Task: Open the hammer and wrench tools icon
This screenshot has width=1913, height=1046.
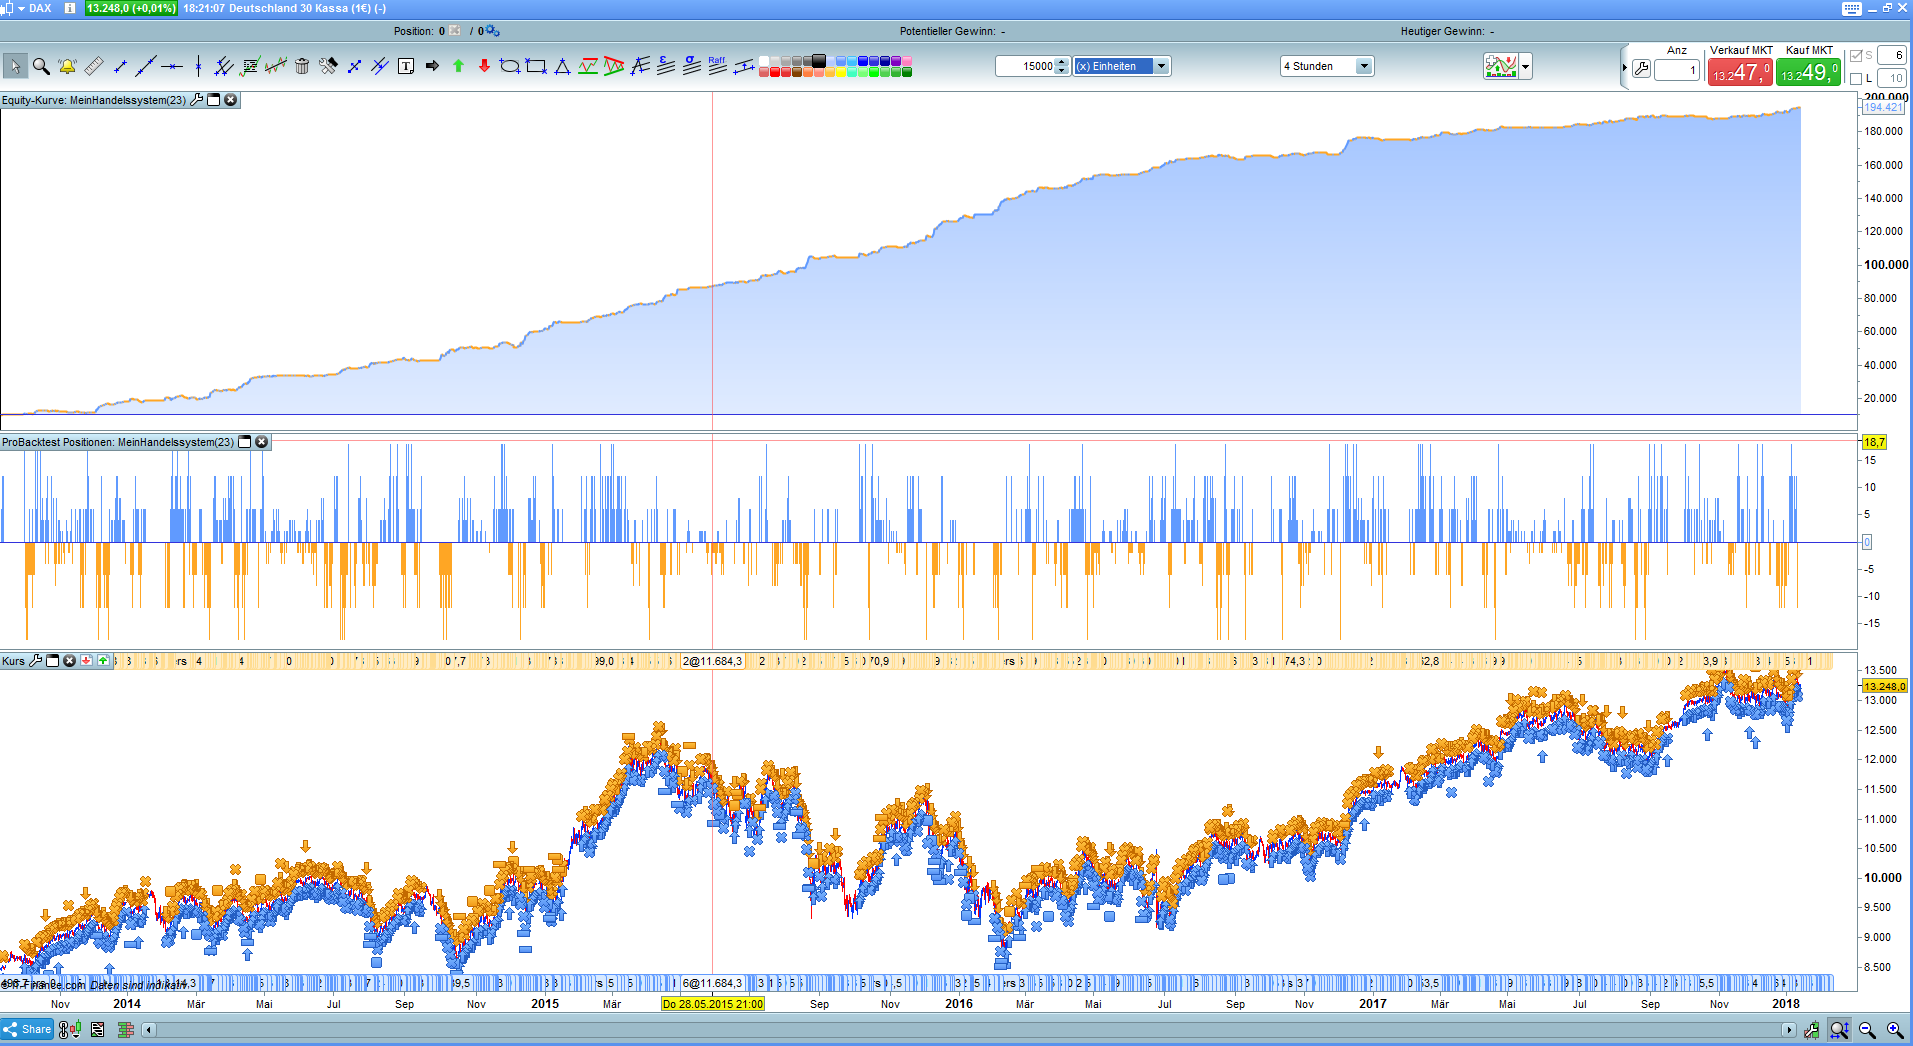Action: tap(328, 66)
